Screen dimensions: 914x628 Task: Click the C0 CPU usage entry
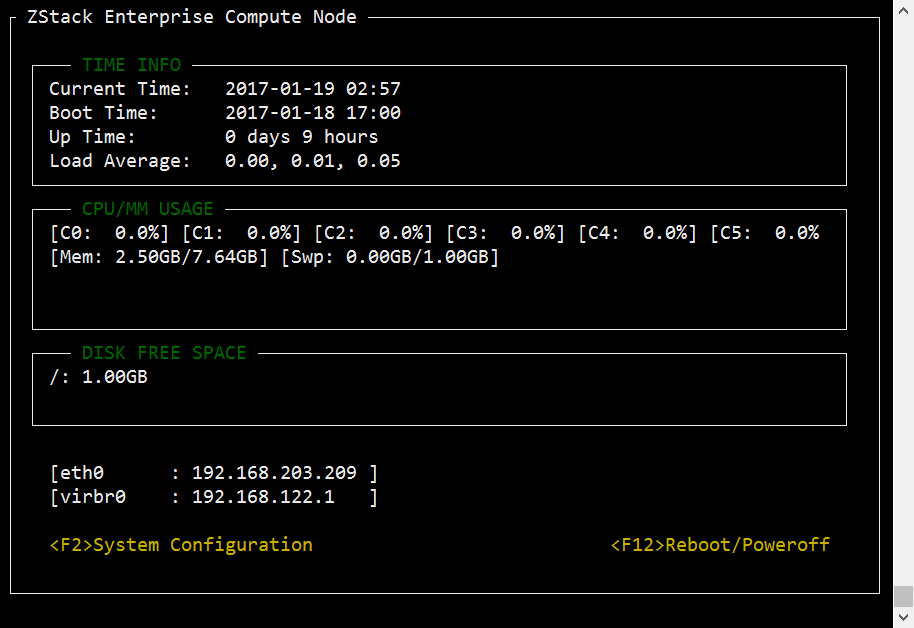[x=110, y=233]
